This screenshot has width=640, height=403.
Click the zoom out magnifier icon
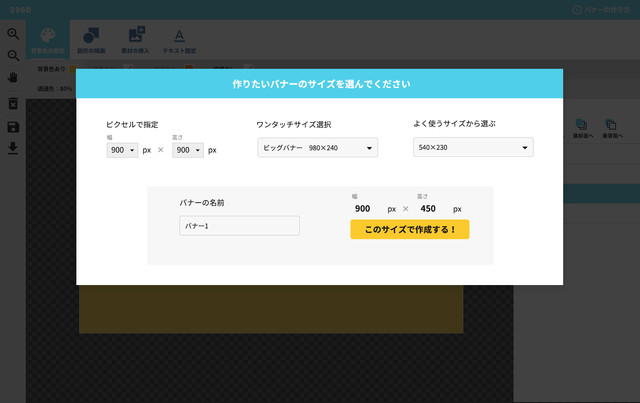pyautogui.click(x=13, y=56)
